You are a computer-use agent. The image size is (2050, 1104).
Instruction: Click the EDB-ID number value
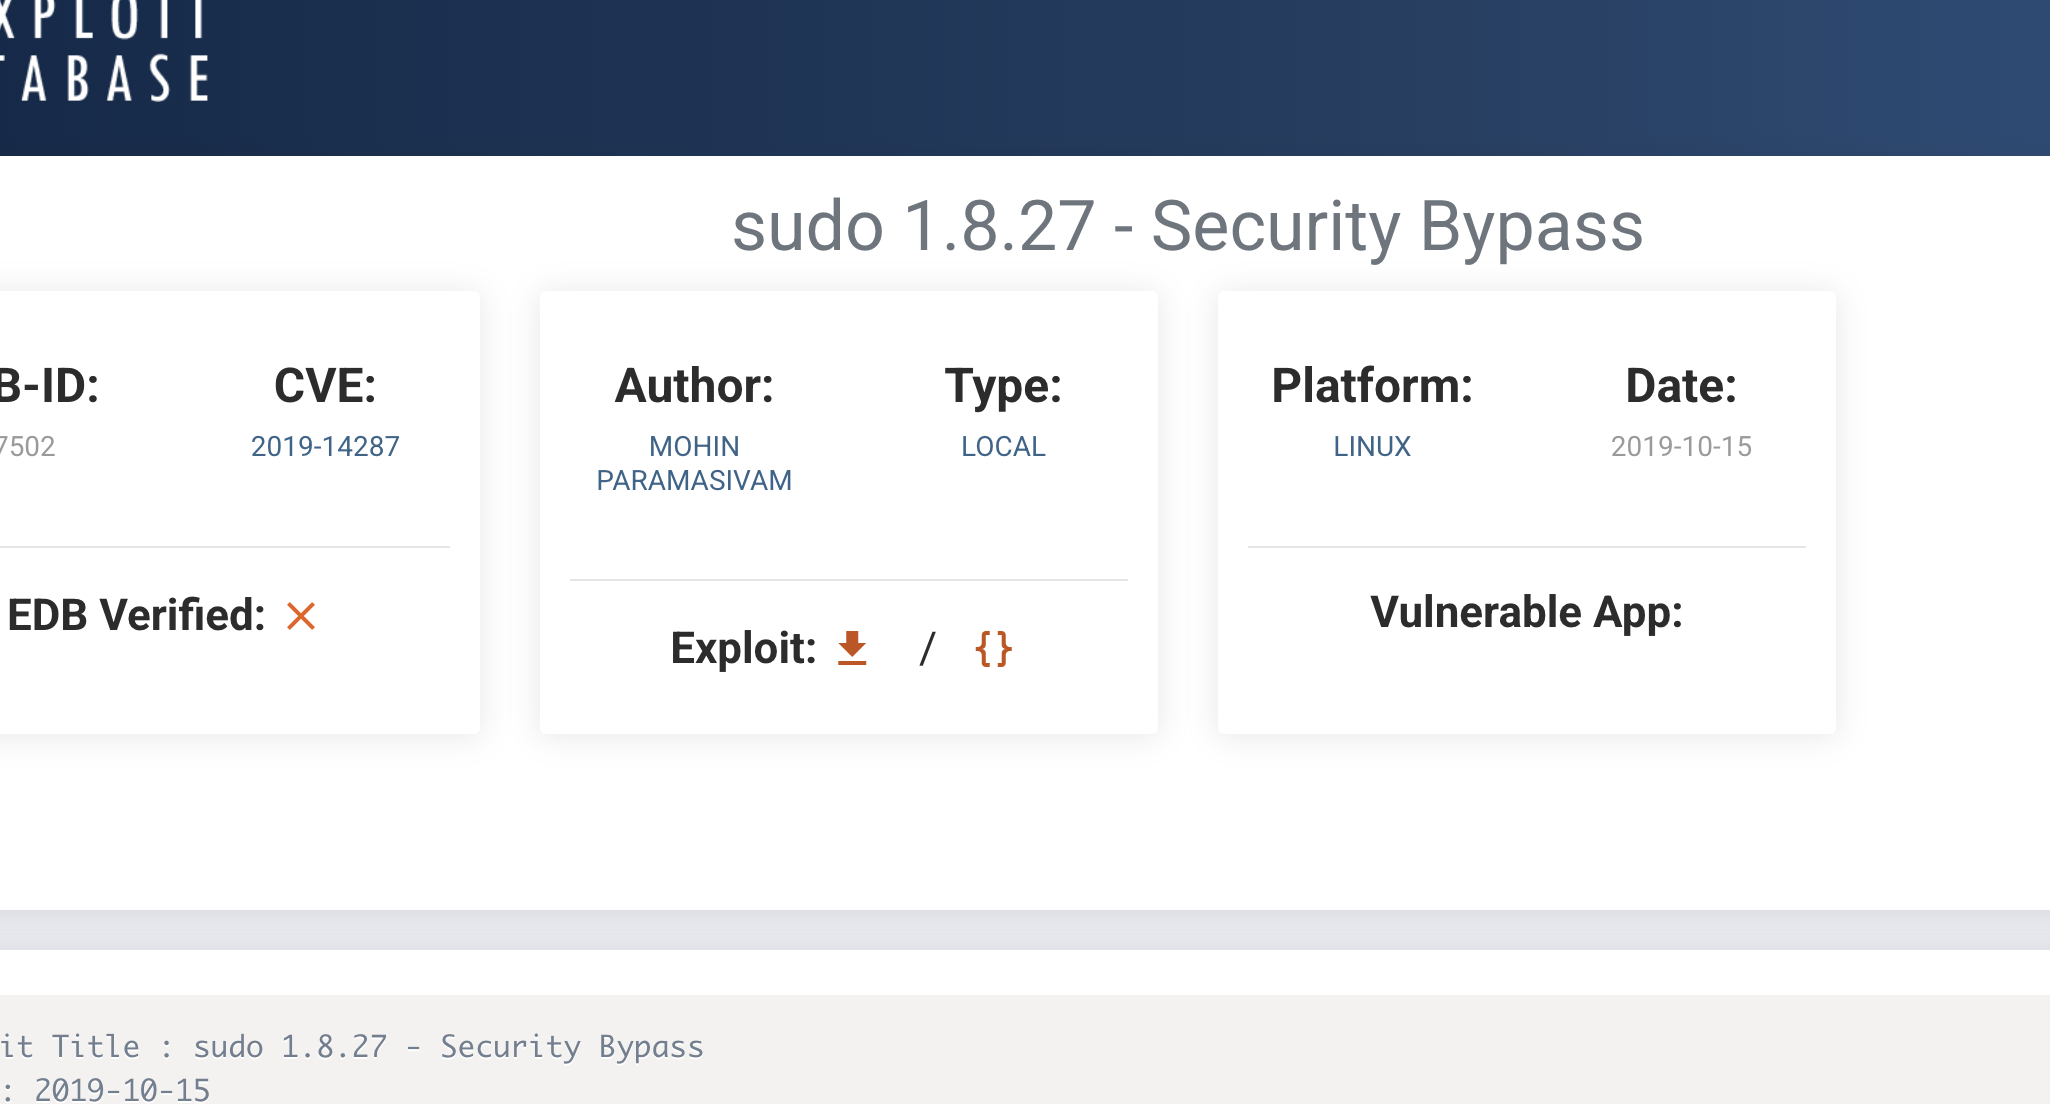[28, 446]
